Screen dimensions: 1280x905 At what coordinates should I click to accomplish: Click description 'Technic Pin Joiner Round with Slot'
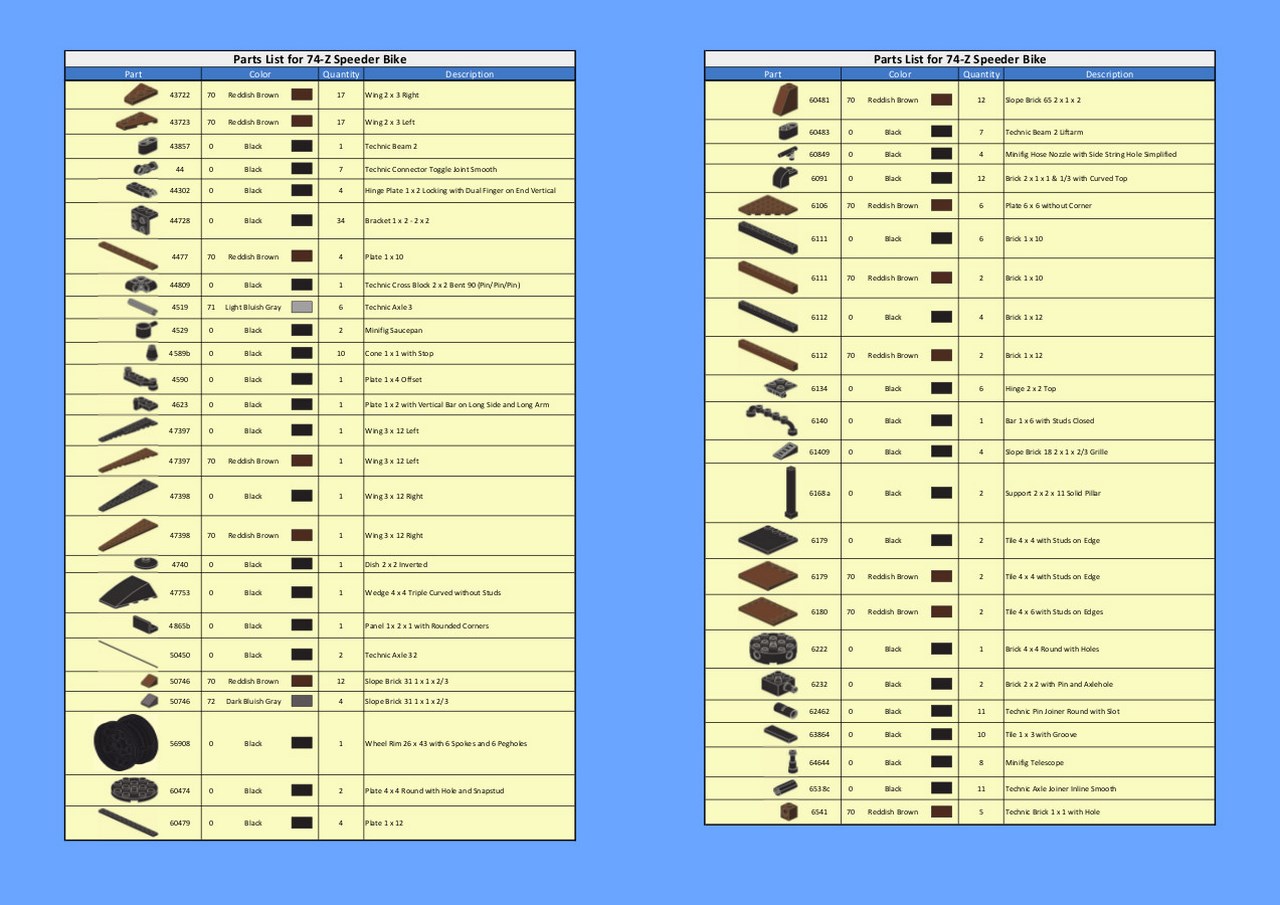click(x=1062, y=711)
